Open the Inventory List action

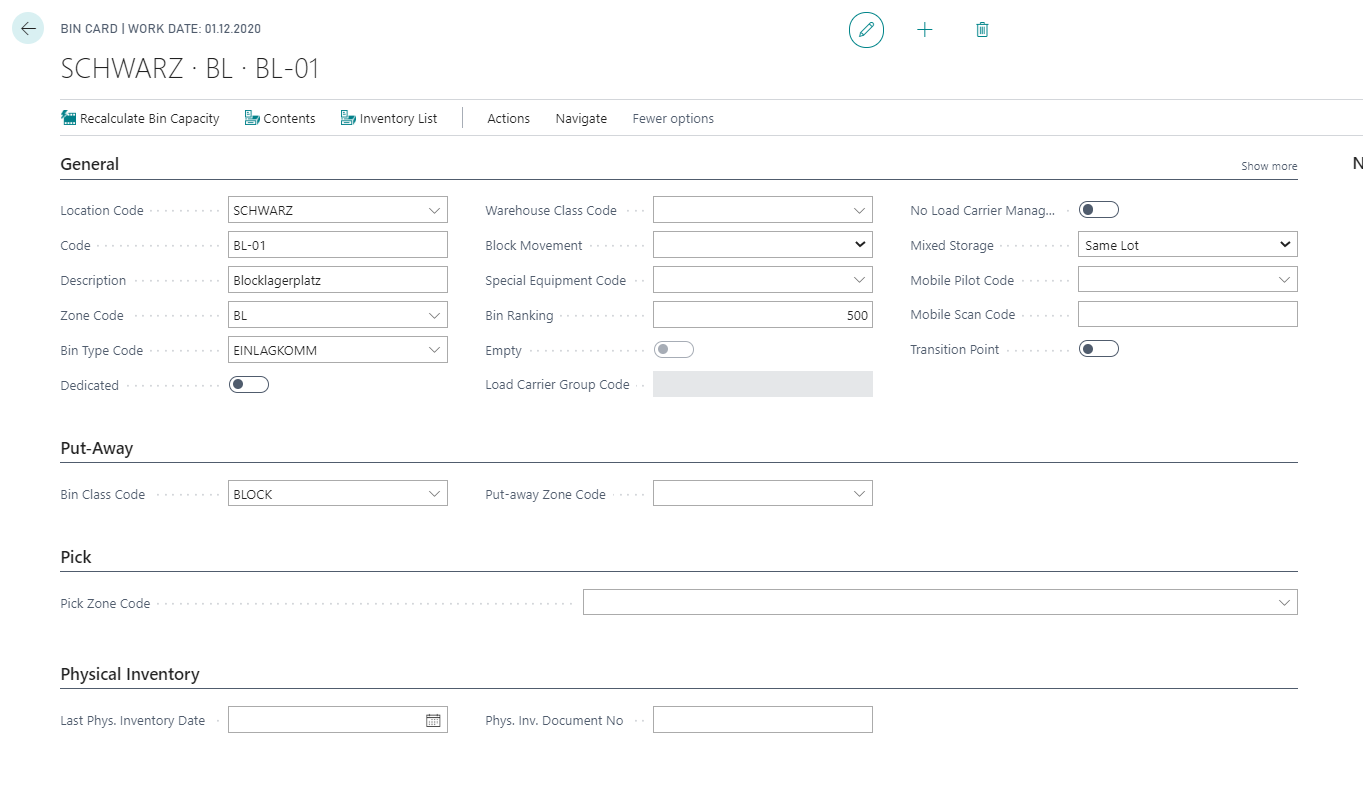click(x=389, y=118)
